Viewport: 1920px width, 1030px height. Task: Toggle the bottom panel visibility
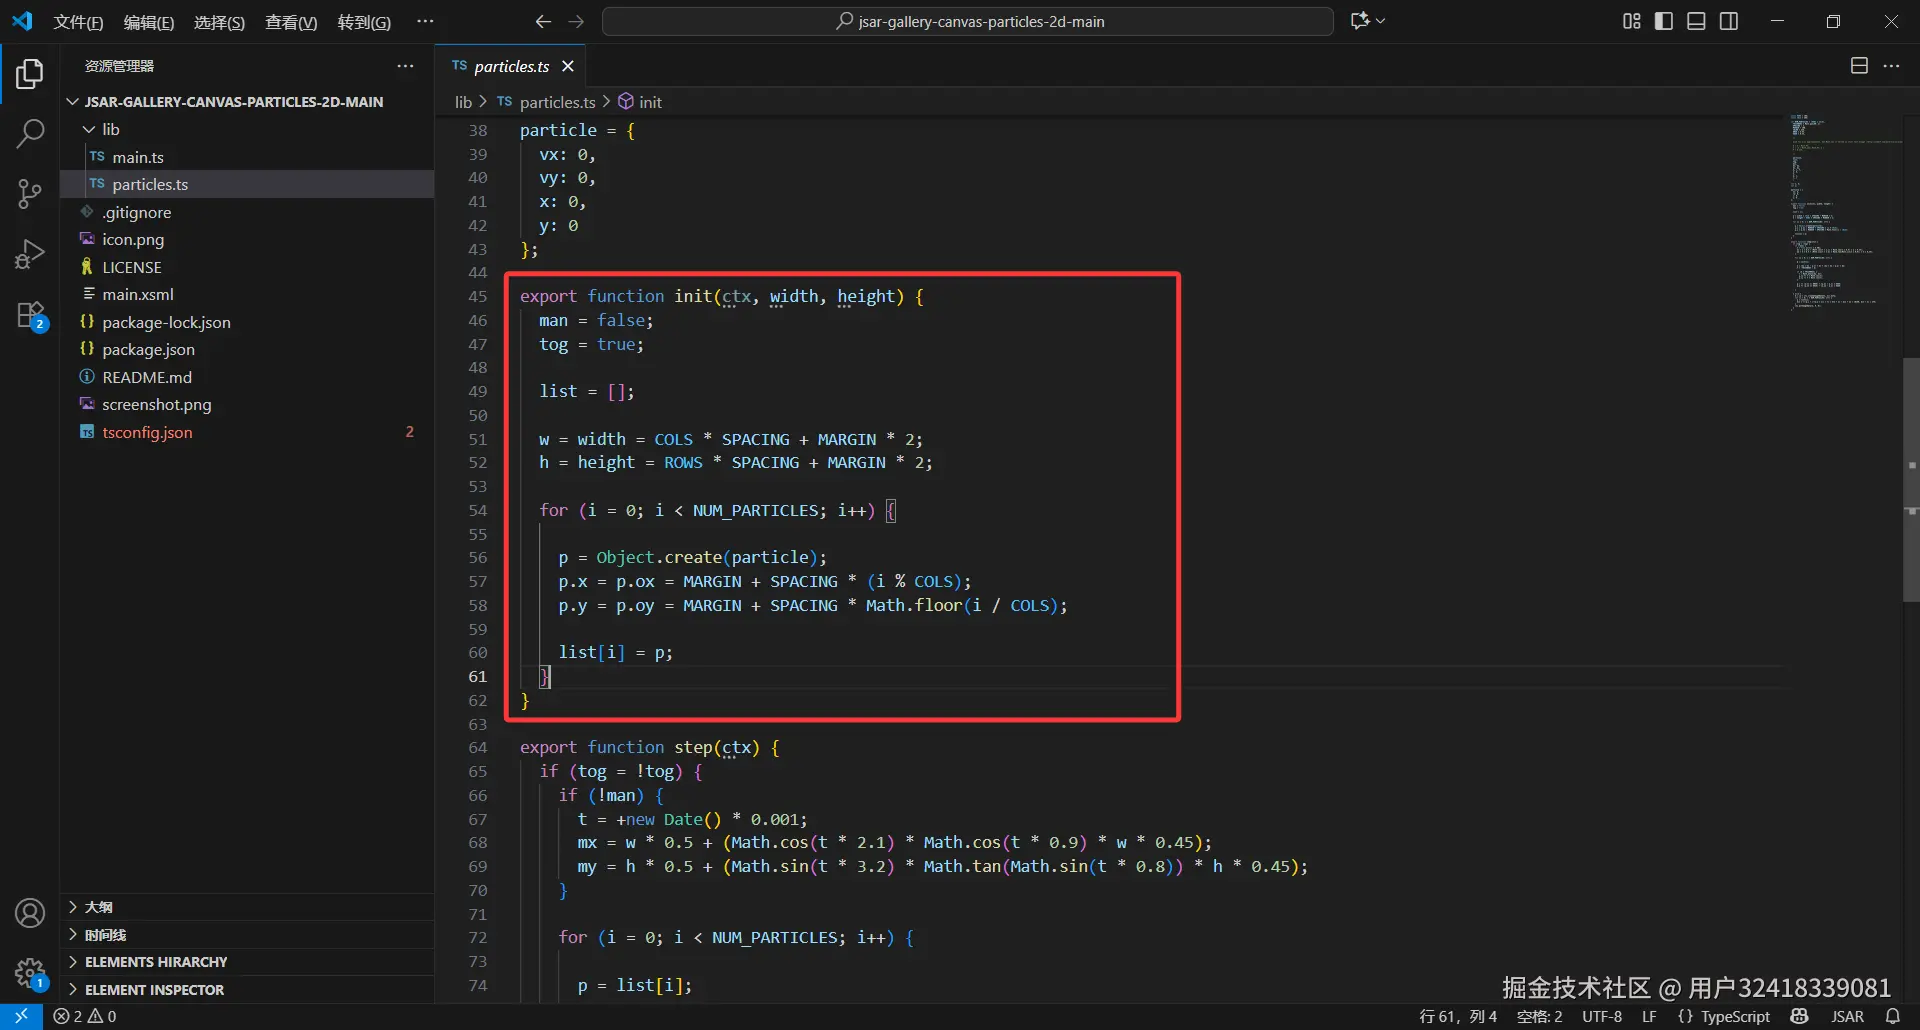coord(1696,21)
